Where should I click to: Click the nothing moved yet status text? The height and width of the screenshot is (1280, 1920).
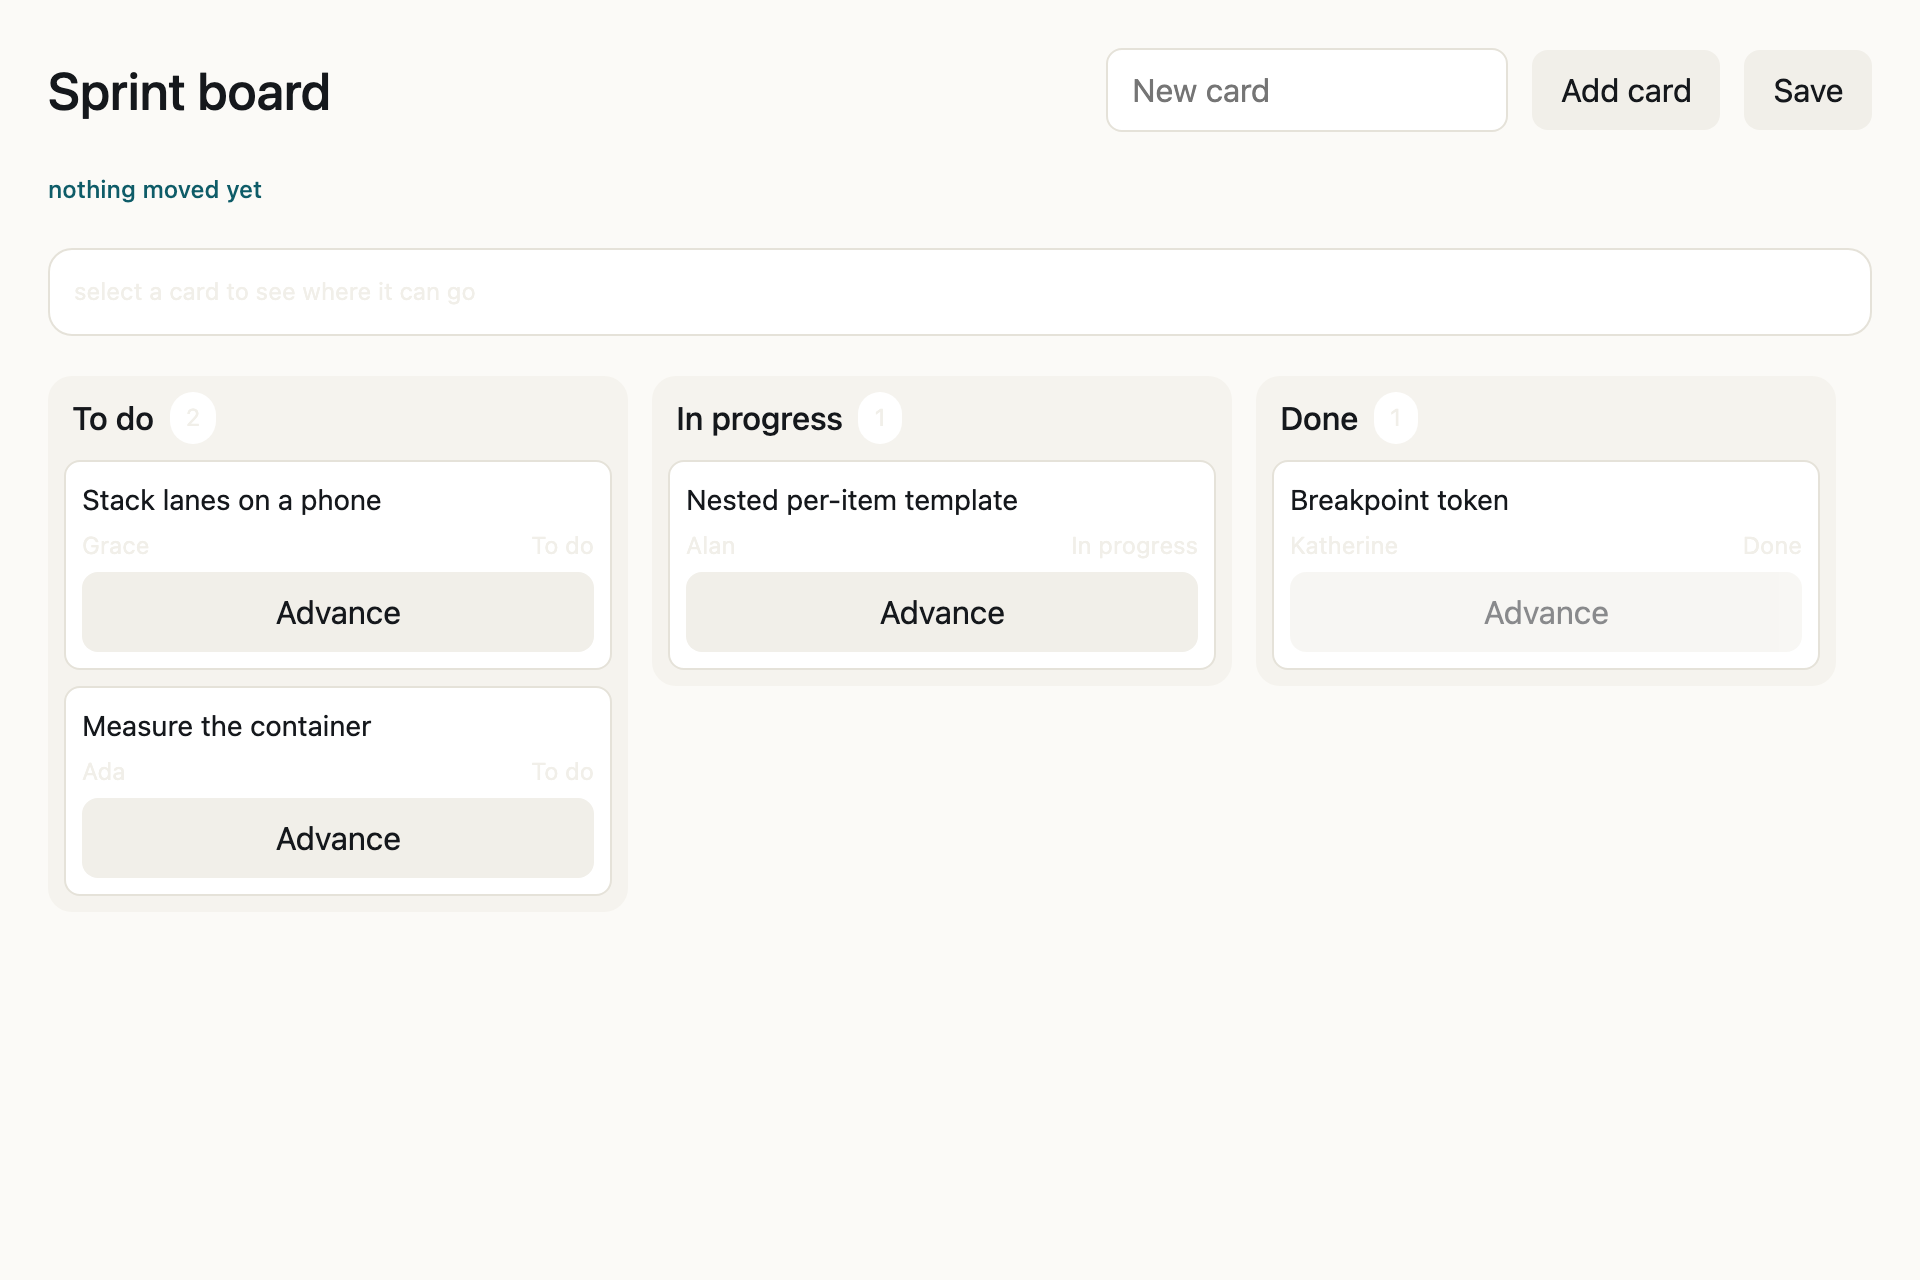[155, 190]
